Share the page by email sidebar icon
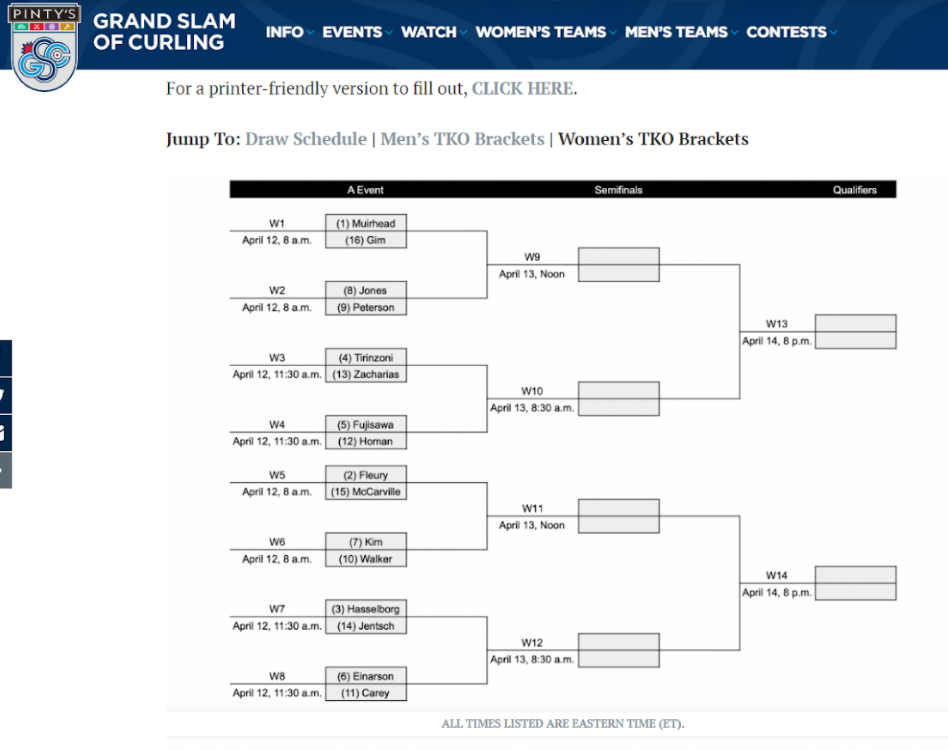 pos(5,432)
